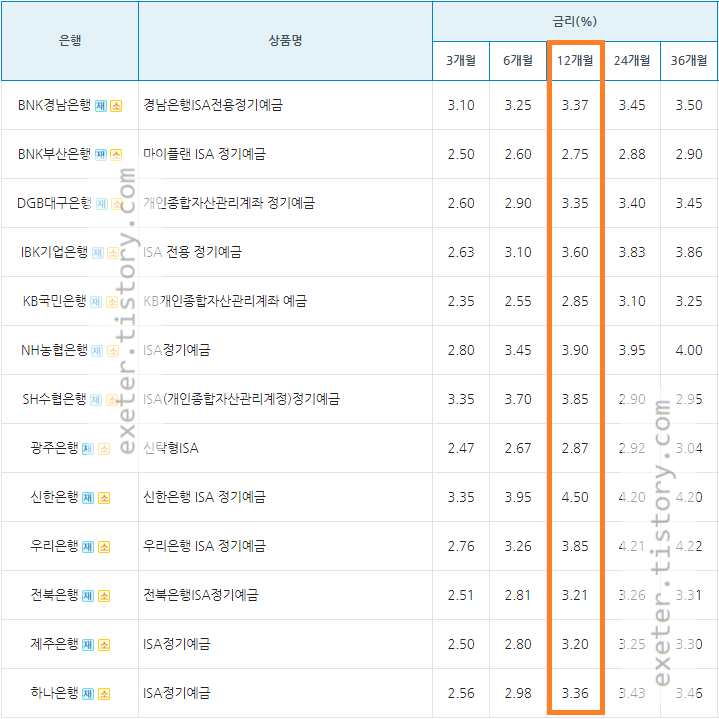Viewport: 719px width, 719px height.
Task: Open the 마이플랜 ISA 정기예금 product
Action: click(x=204, y=154)
